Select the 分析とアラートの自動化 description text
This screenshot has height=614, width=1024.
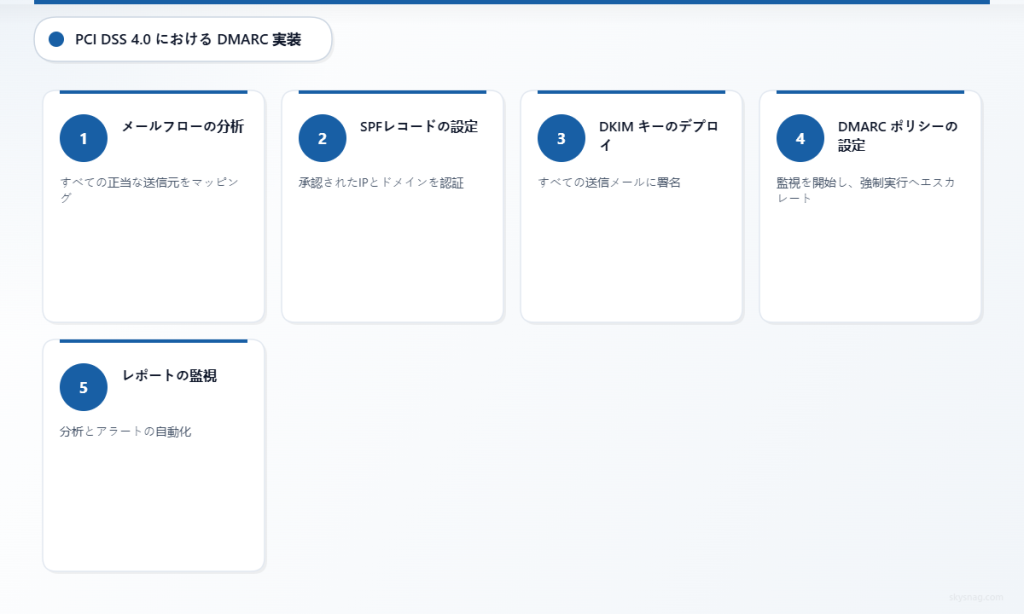[126, 432]
